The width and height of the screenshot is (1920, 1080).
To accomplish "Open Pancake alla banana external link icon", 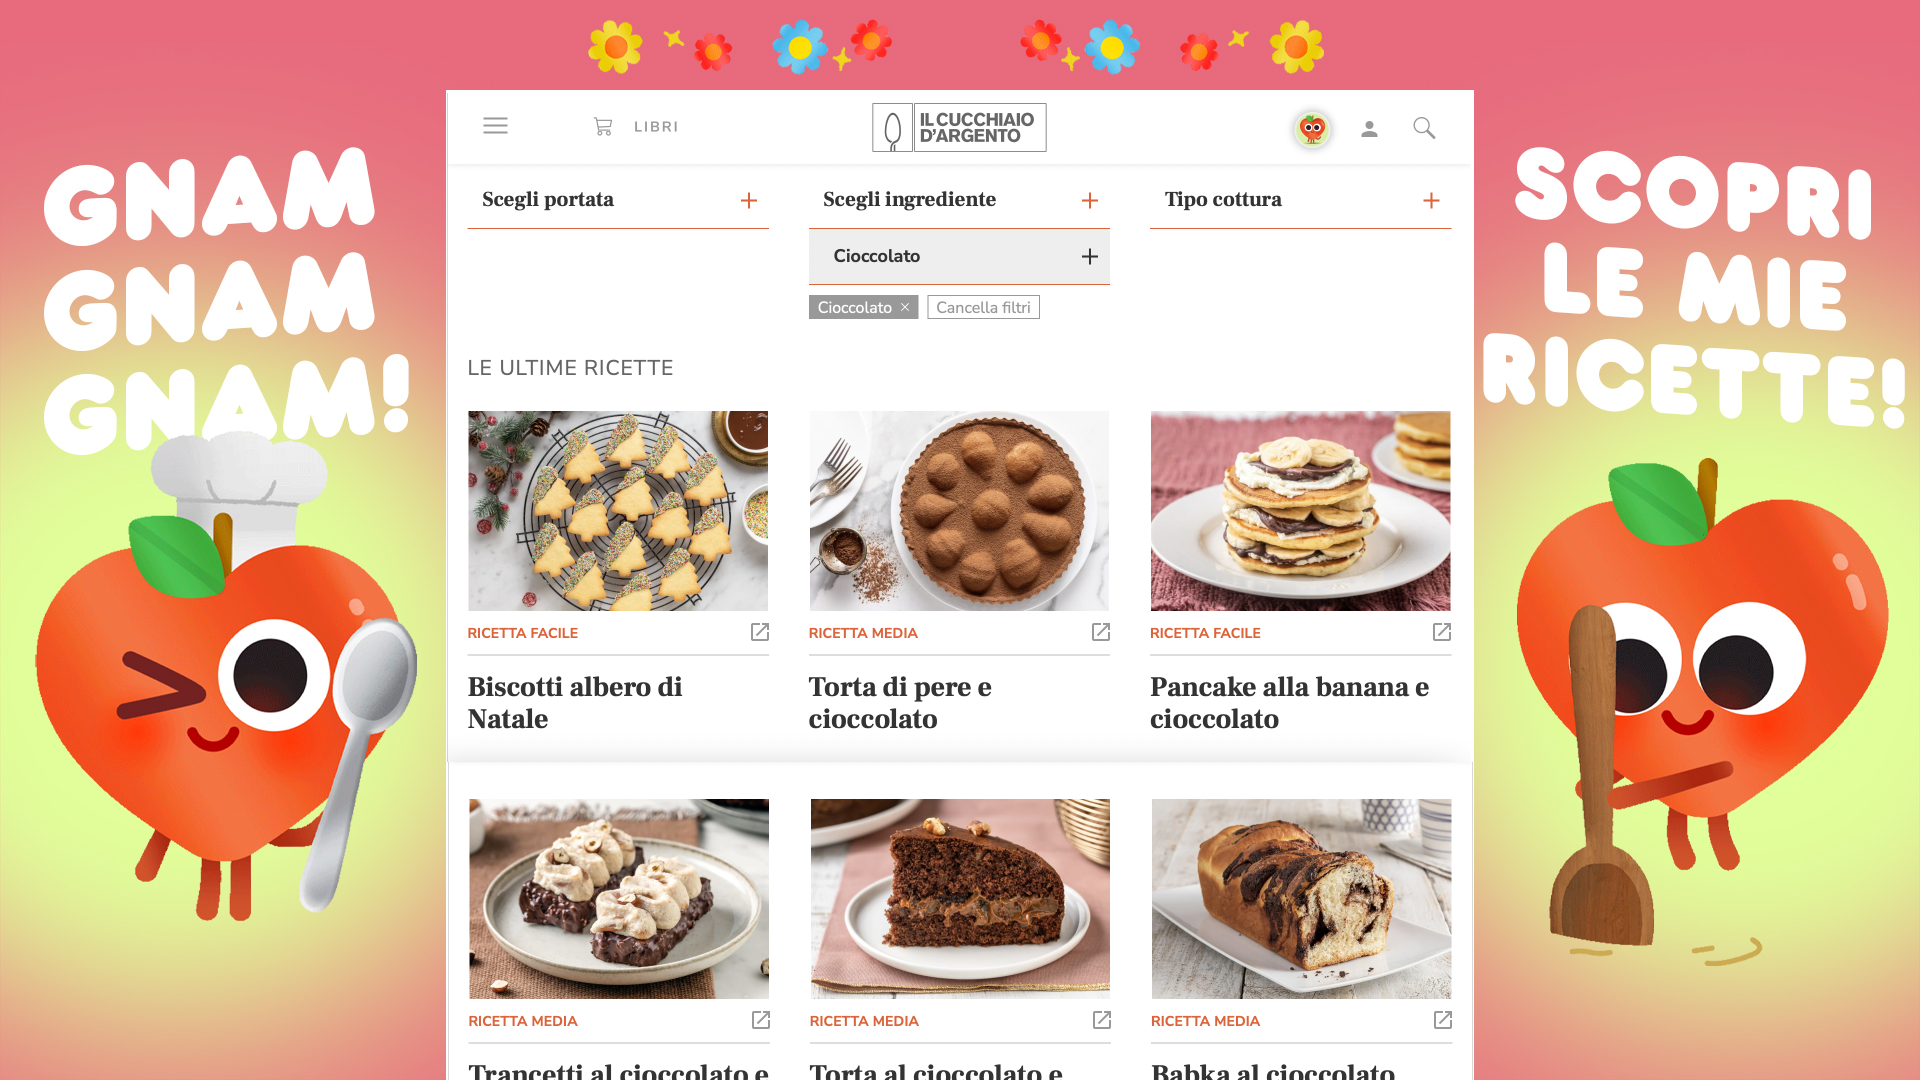I will (x=1442, y=632).
